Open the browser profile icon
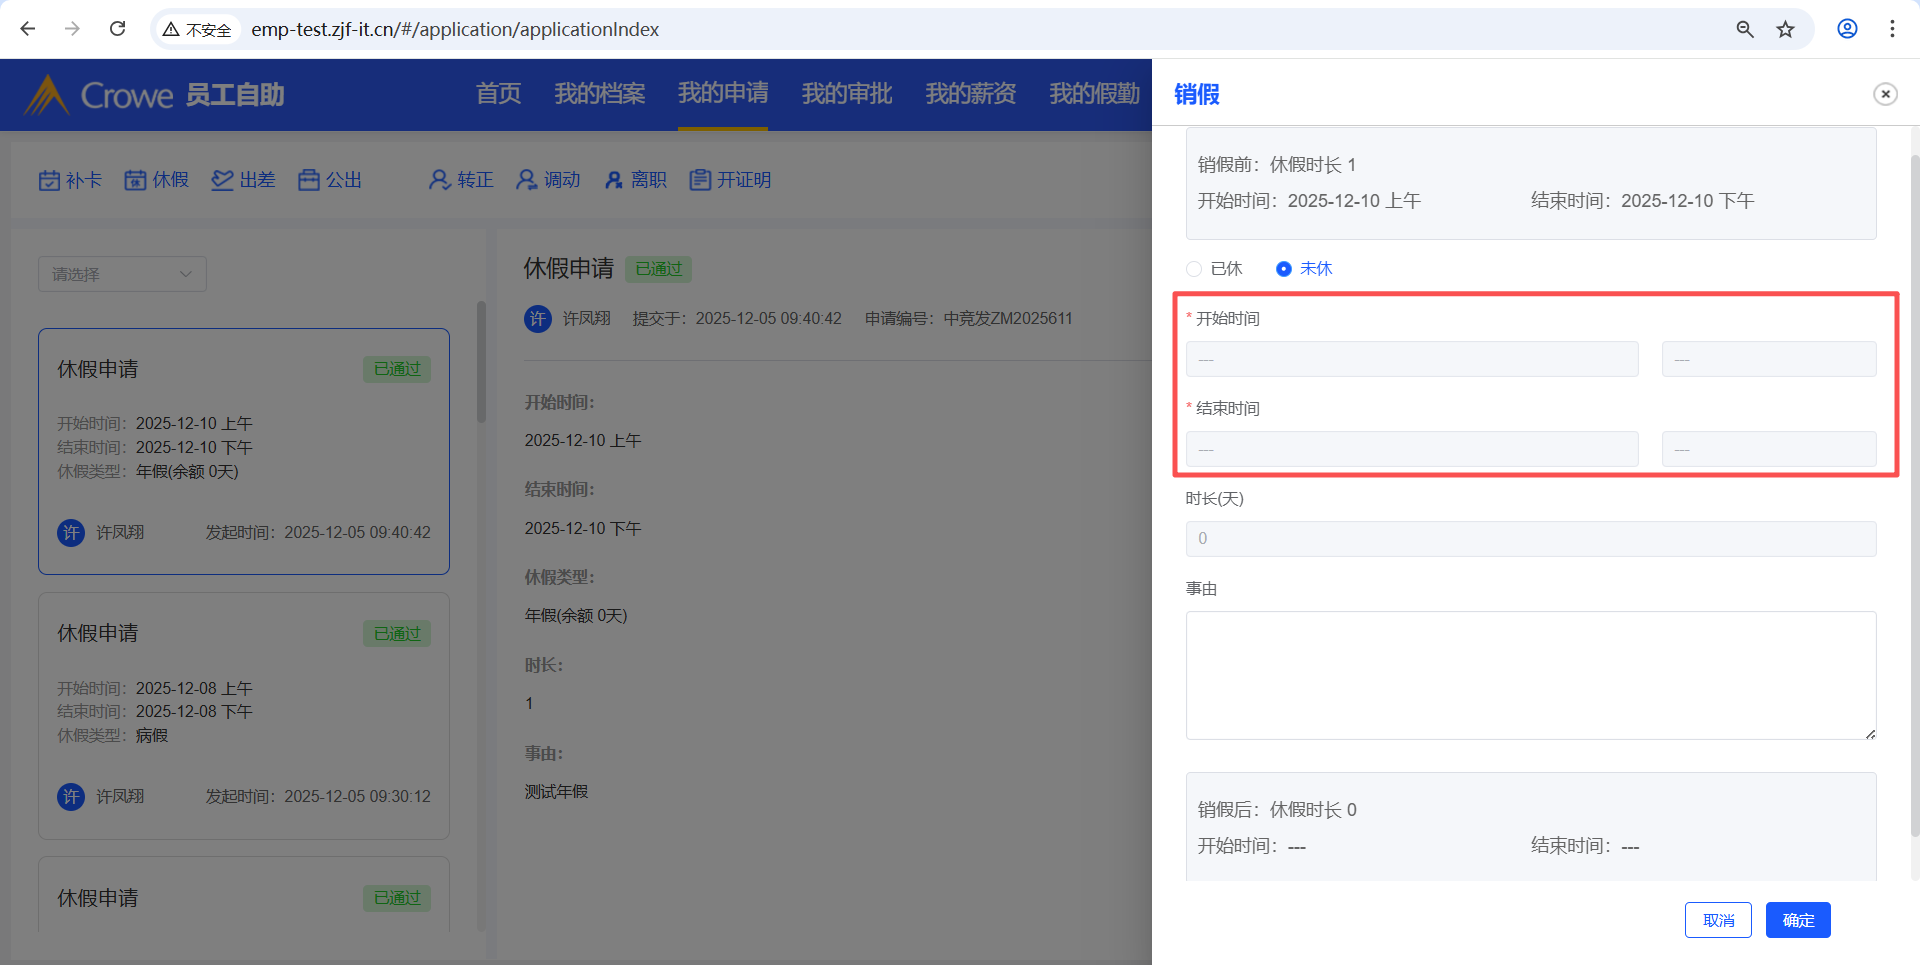Screen dimensions: 1920x965 [1847, 29]
